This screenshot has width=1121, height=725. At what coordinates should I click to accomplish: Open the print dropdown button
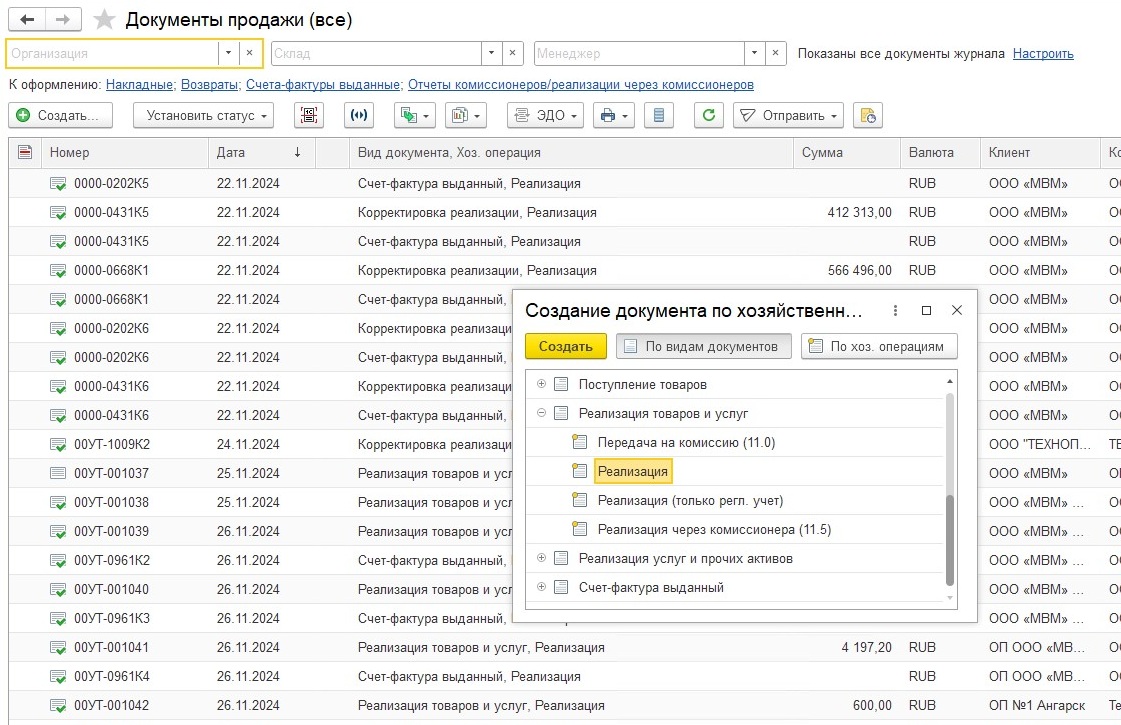pyautogui.click(x=613, y=116)
